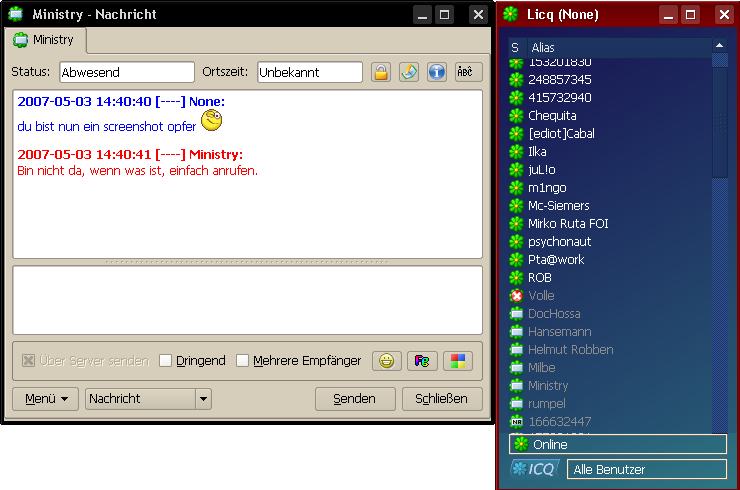The width and height of the screenshot is (740, 490).
Task: Toggle the Mehrere Empfänger checkbox
Action: coord(242,361)
